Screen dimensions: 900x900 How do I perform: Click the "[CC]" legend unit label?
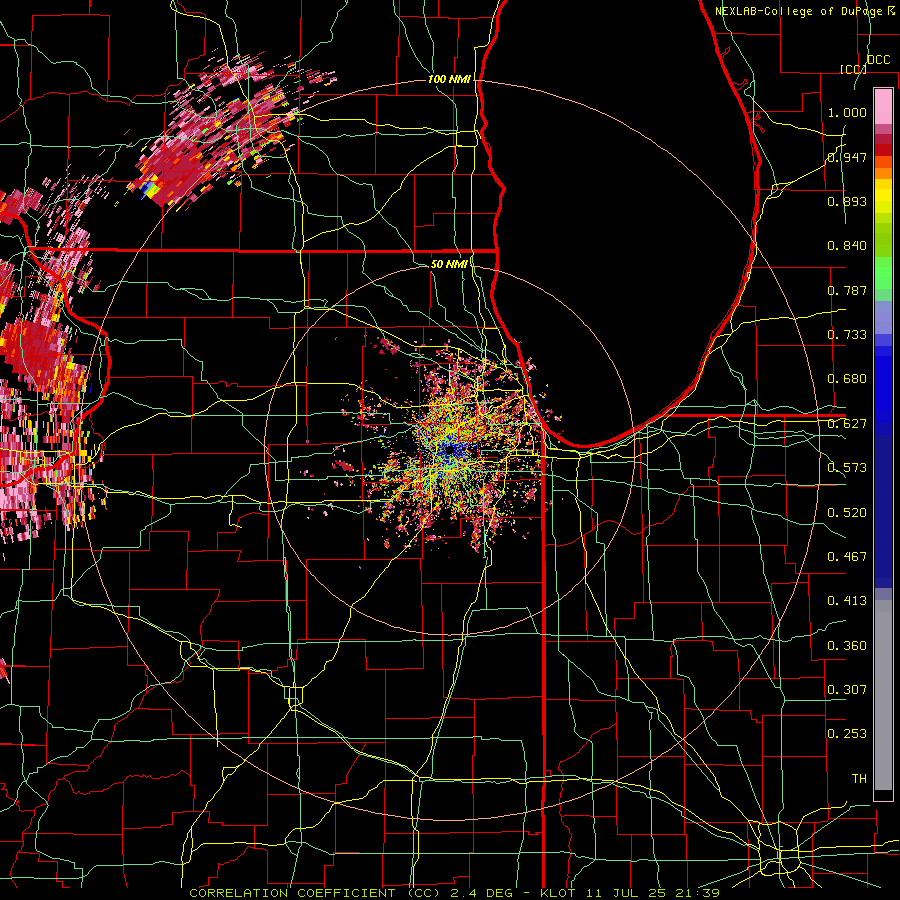853,69
